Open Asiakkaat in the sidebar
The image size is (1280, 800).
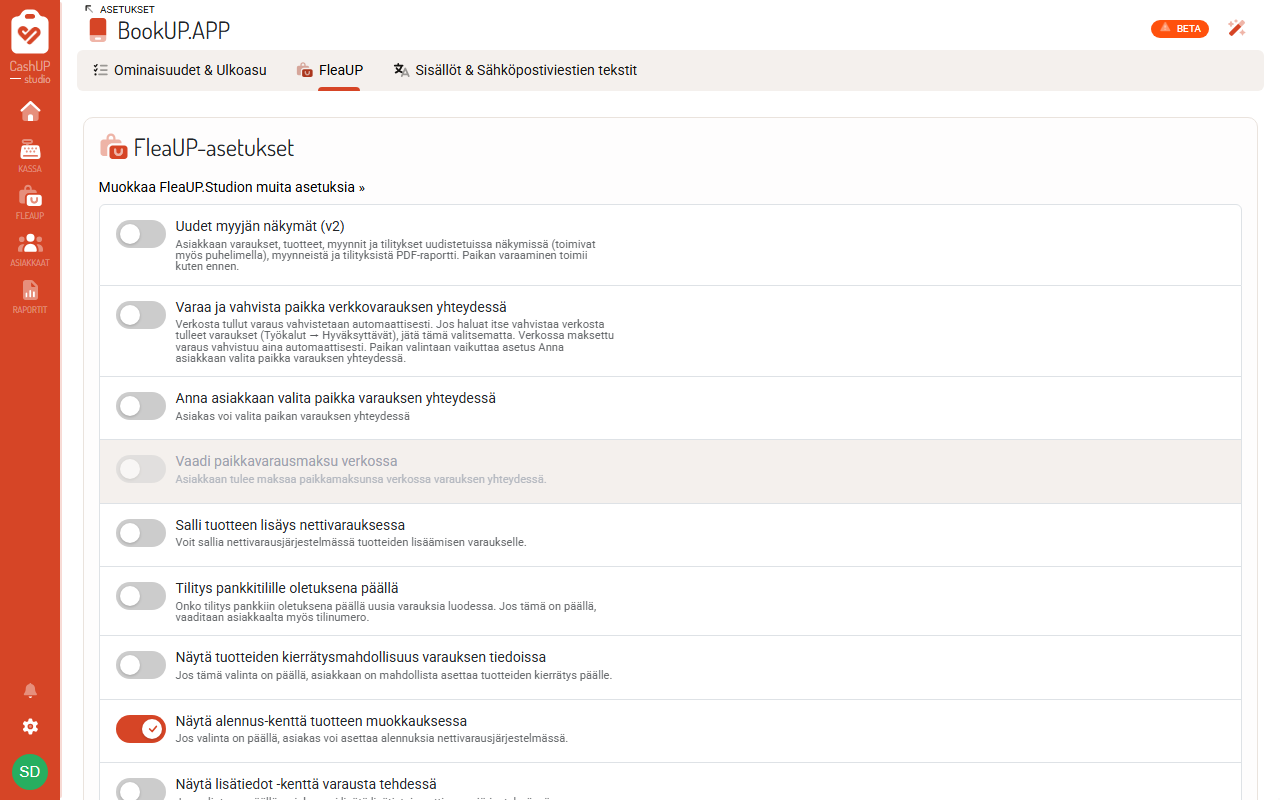click(30, 250)
